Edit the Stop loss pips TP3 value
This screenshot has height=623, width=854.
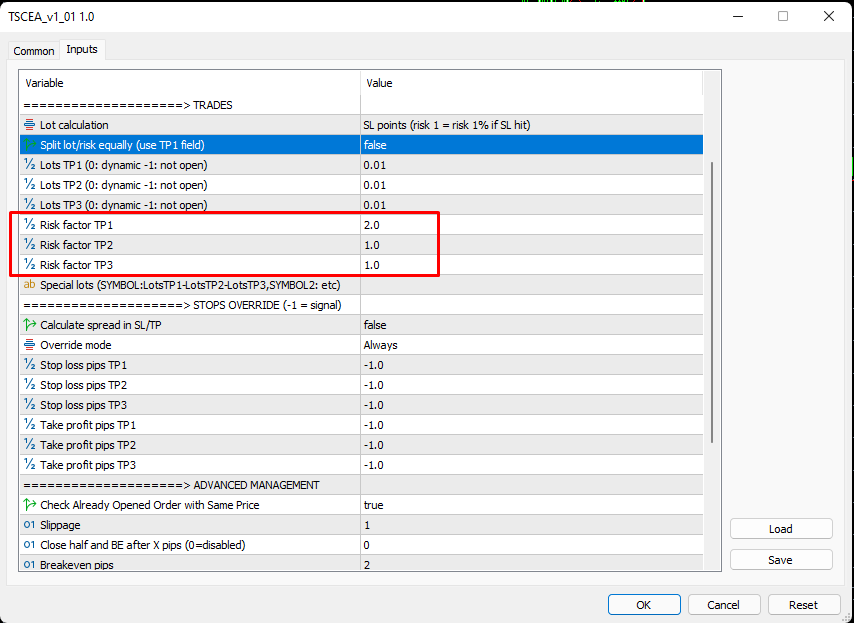(x=532, y=405)
